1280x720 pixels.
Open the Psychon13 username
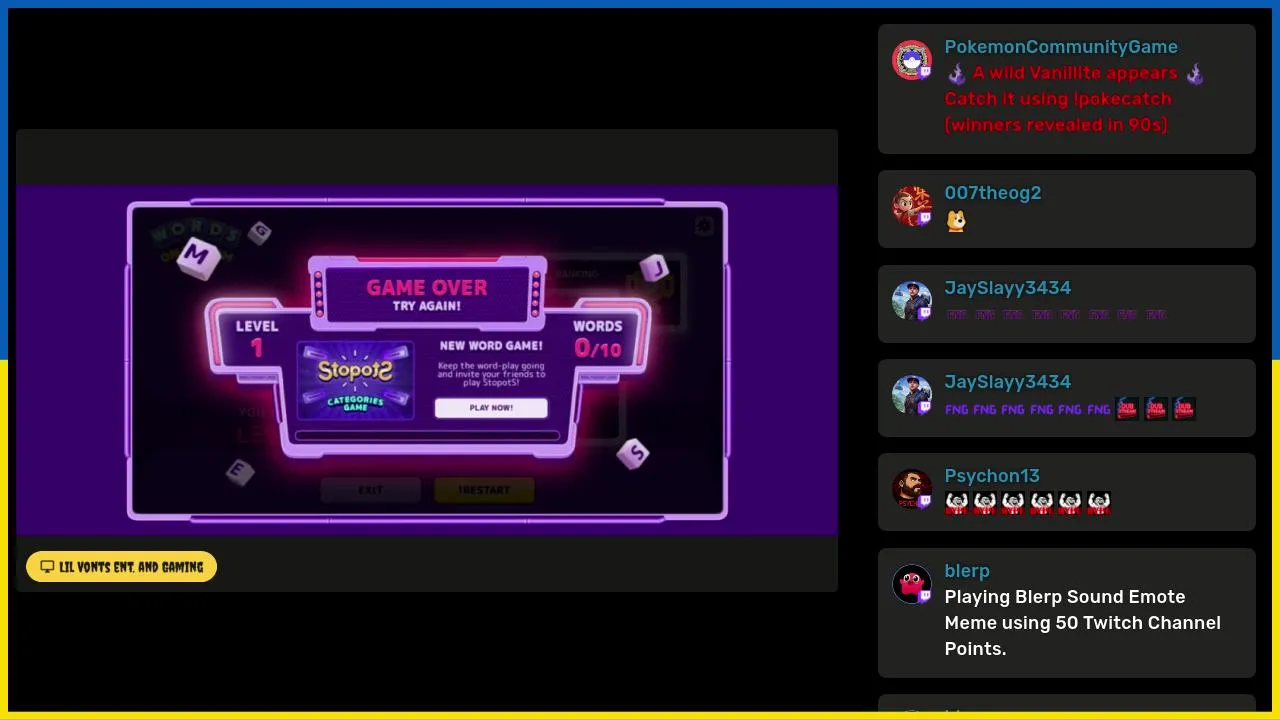(992, 476)
